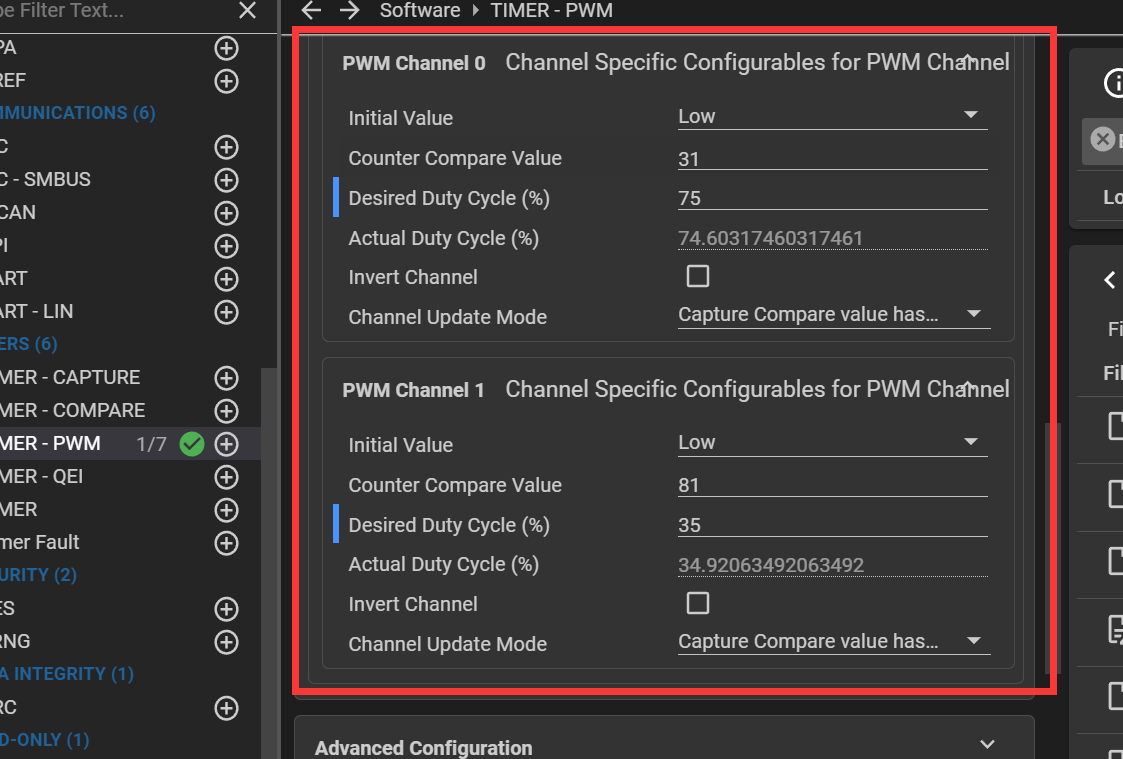Add C - SMBUS module via plus icon
The width and height of the screenshot is (1123, 759).
227,180
